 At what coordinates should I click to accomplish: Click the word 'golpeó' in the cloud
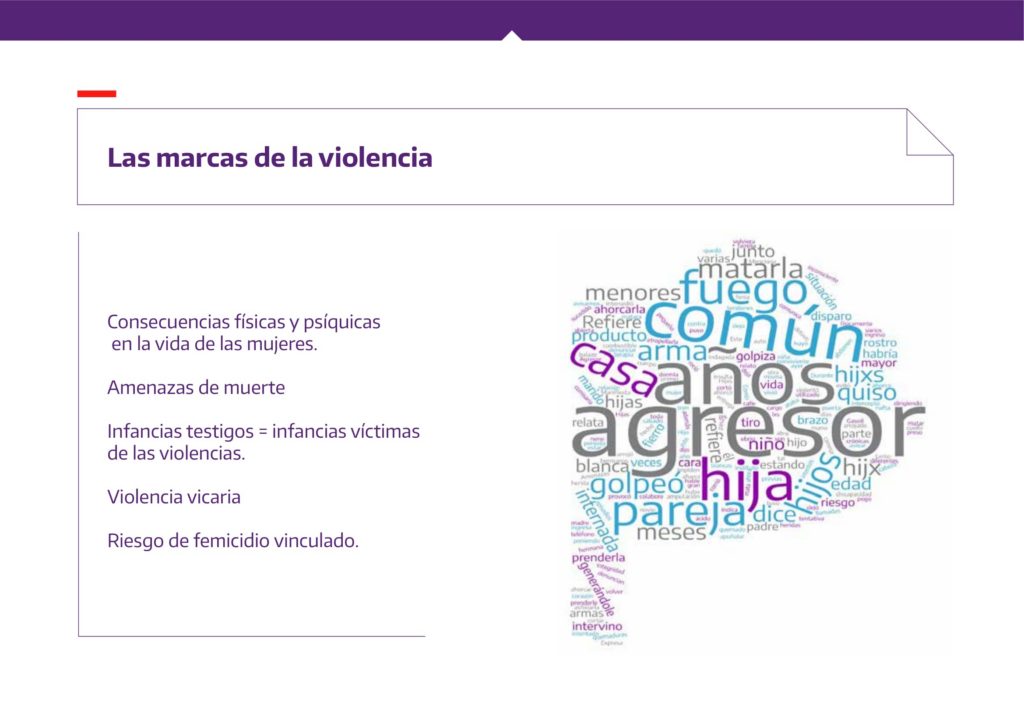pos(637,484)
